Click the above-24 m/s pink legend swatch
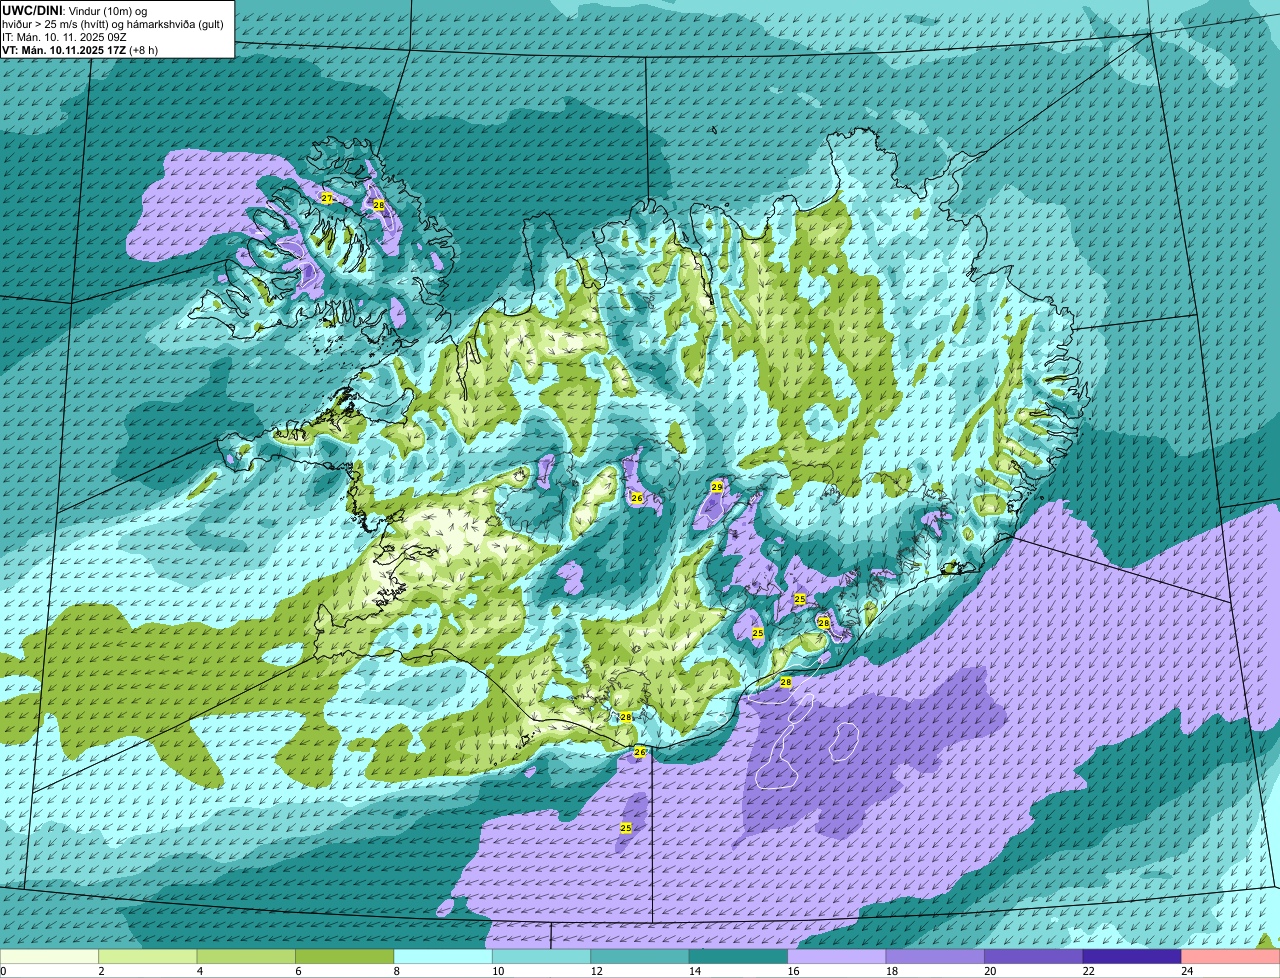The width and height of the screenshot is (1280, 978). (x=1231, y=956)
